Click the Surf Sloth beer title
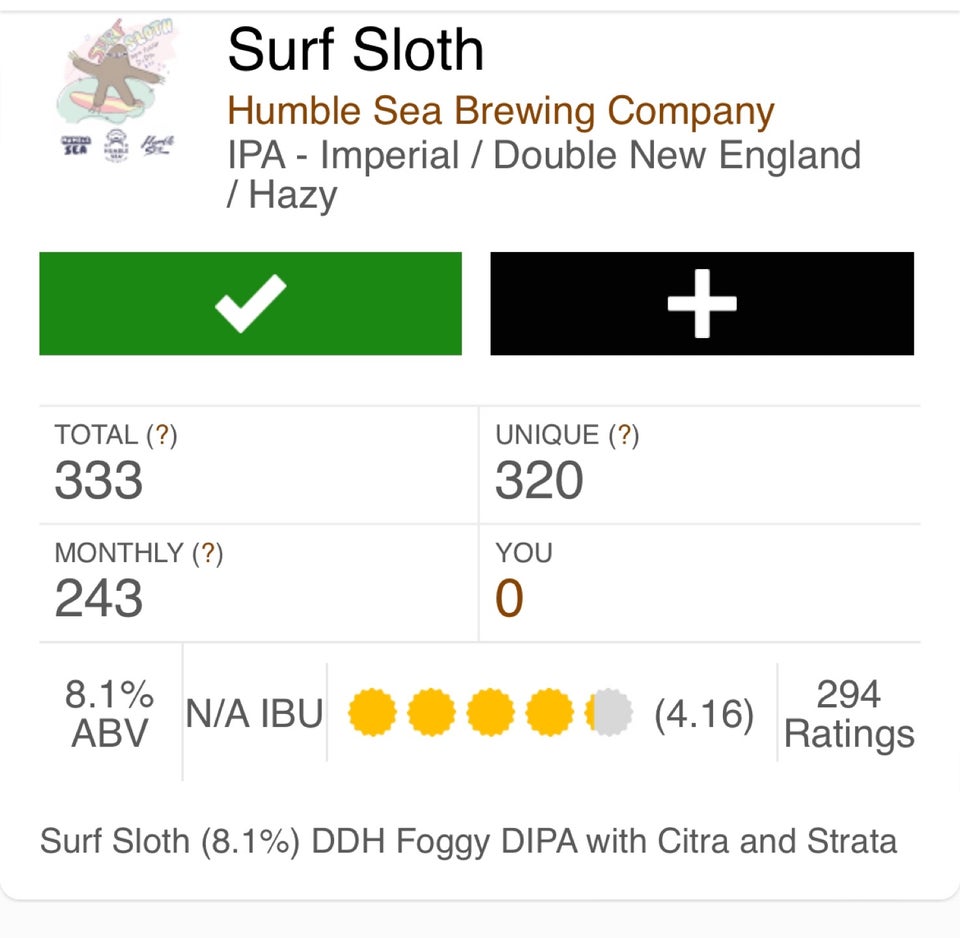Screen dimensions: 960x938 356,50
